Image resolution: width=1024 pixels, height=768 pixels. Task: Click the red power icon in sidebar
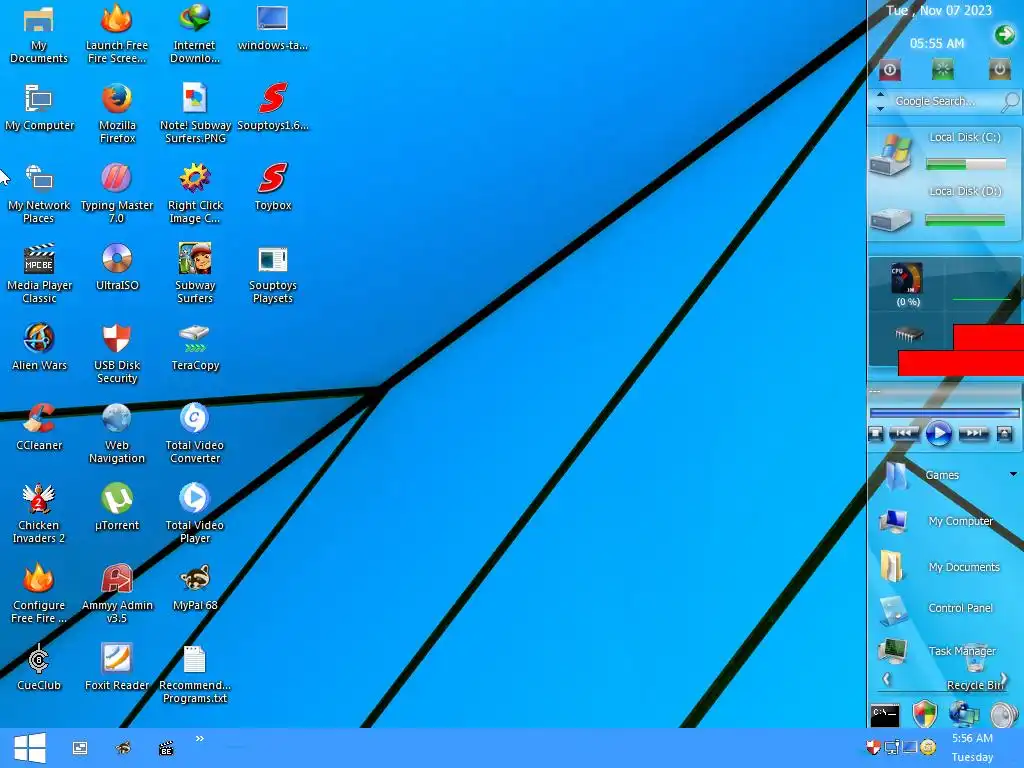889,69
